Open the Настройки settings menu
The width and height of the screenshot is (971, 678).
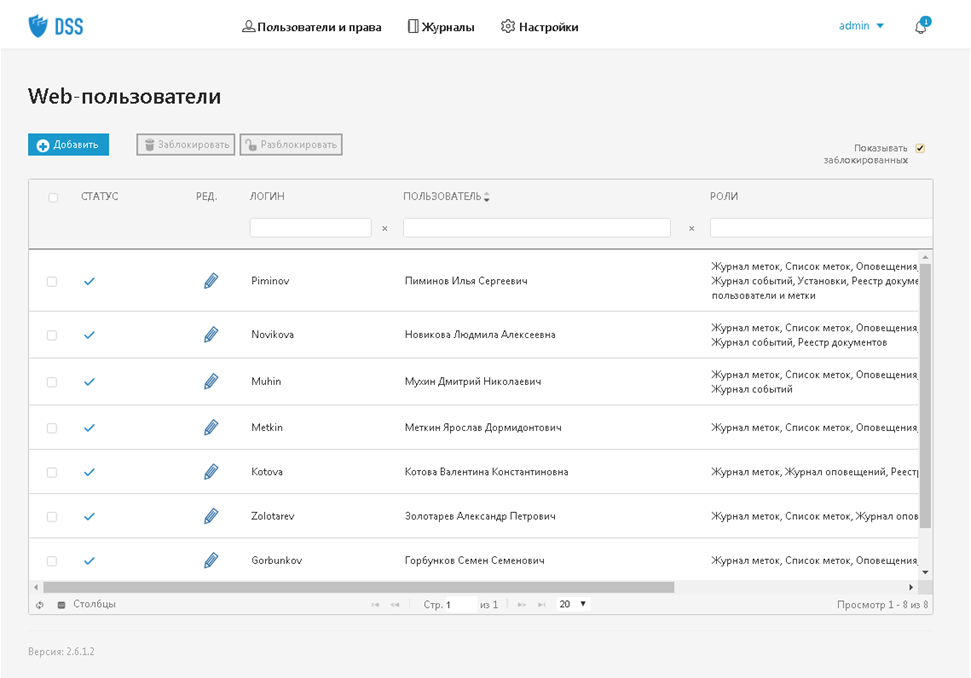tap(539, 27)
